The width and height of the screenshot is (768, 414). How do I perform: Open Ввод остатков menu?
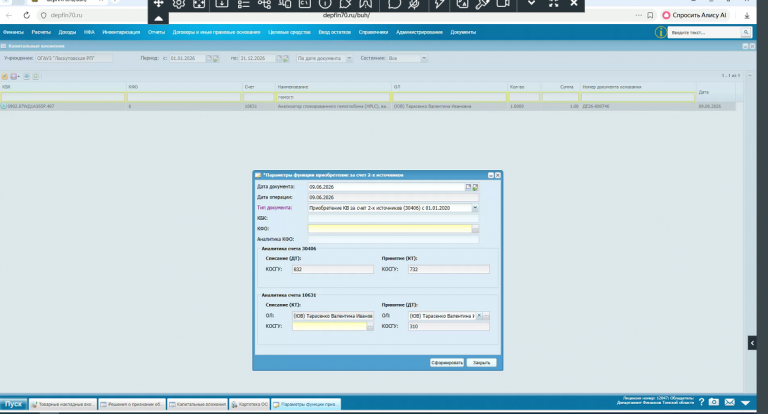pyautogui.click(x=335, y=32)
